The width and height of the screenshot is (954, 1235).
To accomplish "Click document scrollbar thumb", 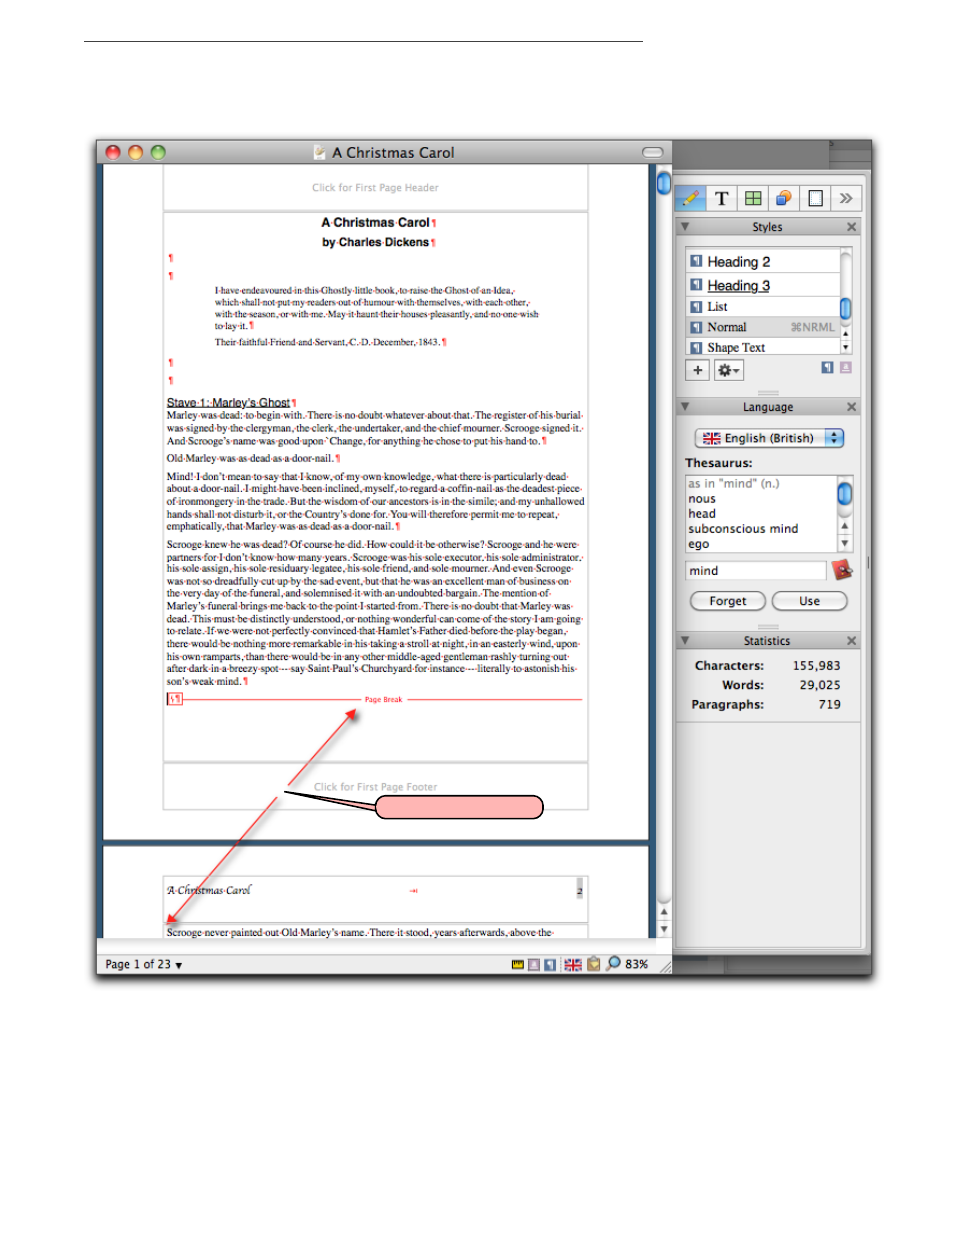I will [664, 183].
